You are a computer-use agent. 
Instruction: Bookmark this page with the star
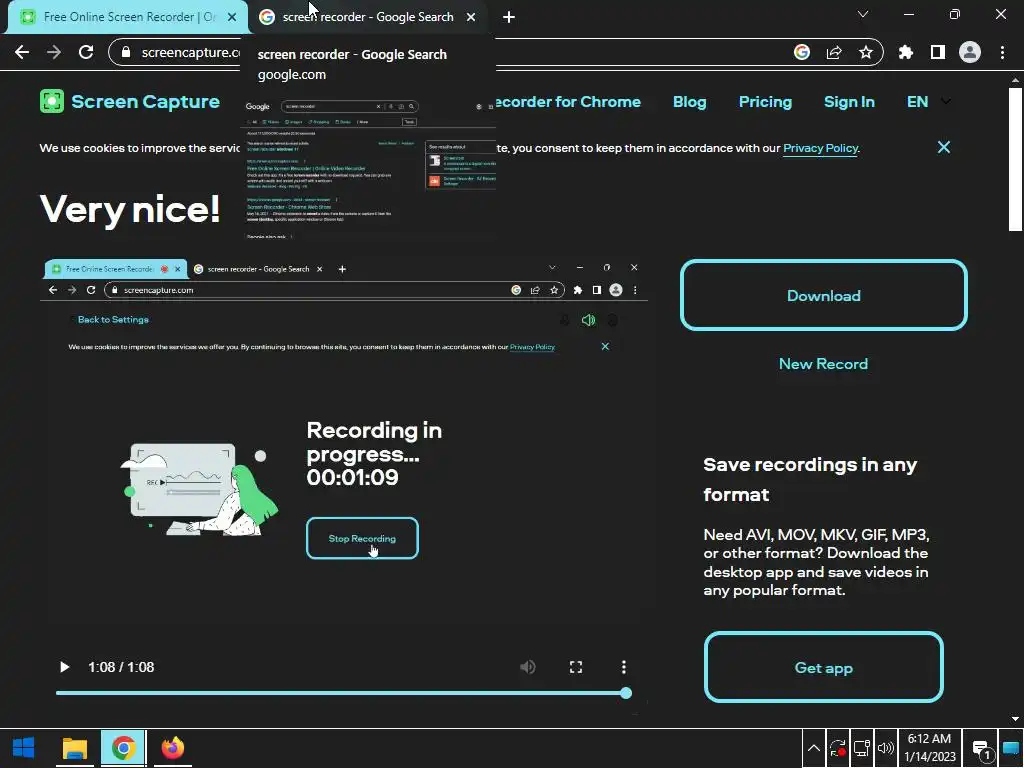point(866,52)
